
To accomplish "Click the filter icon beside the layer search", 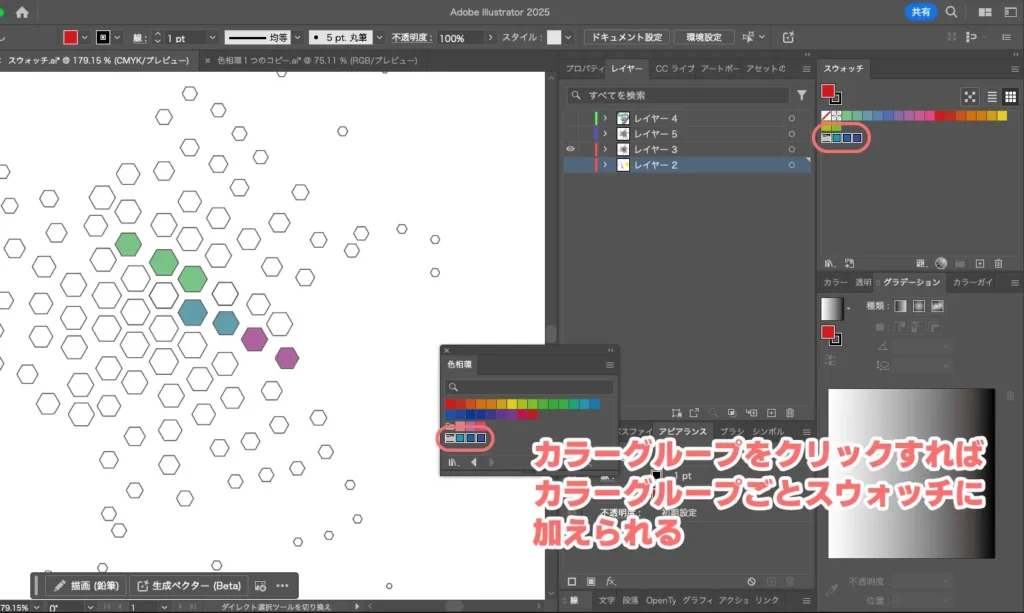I will coord(801,95).
